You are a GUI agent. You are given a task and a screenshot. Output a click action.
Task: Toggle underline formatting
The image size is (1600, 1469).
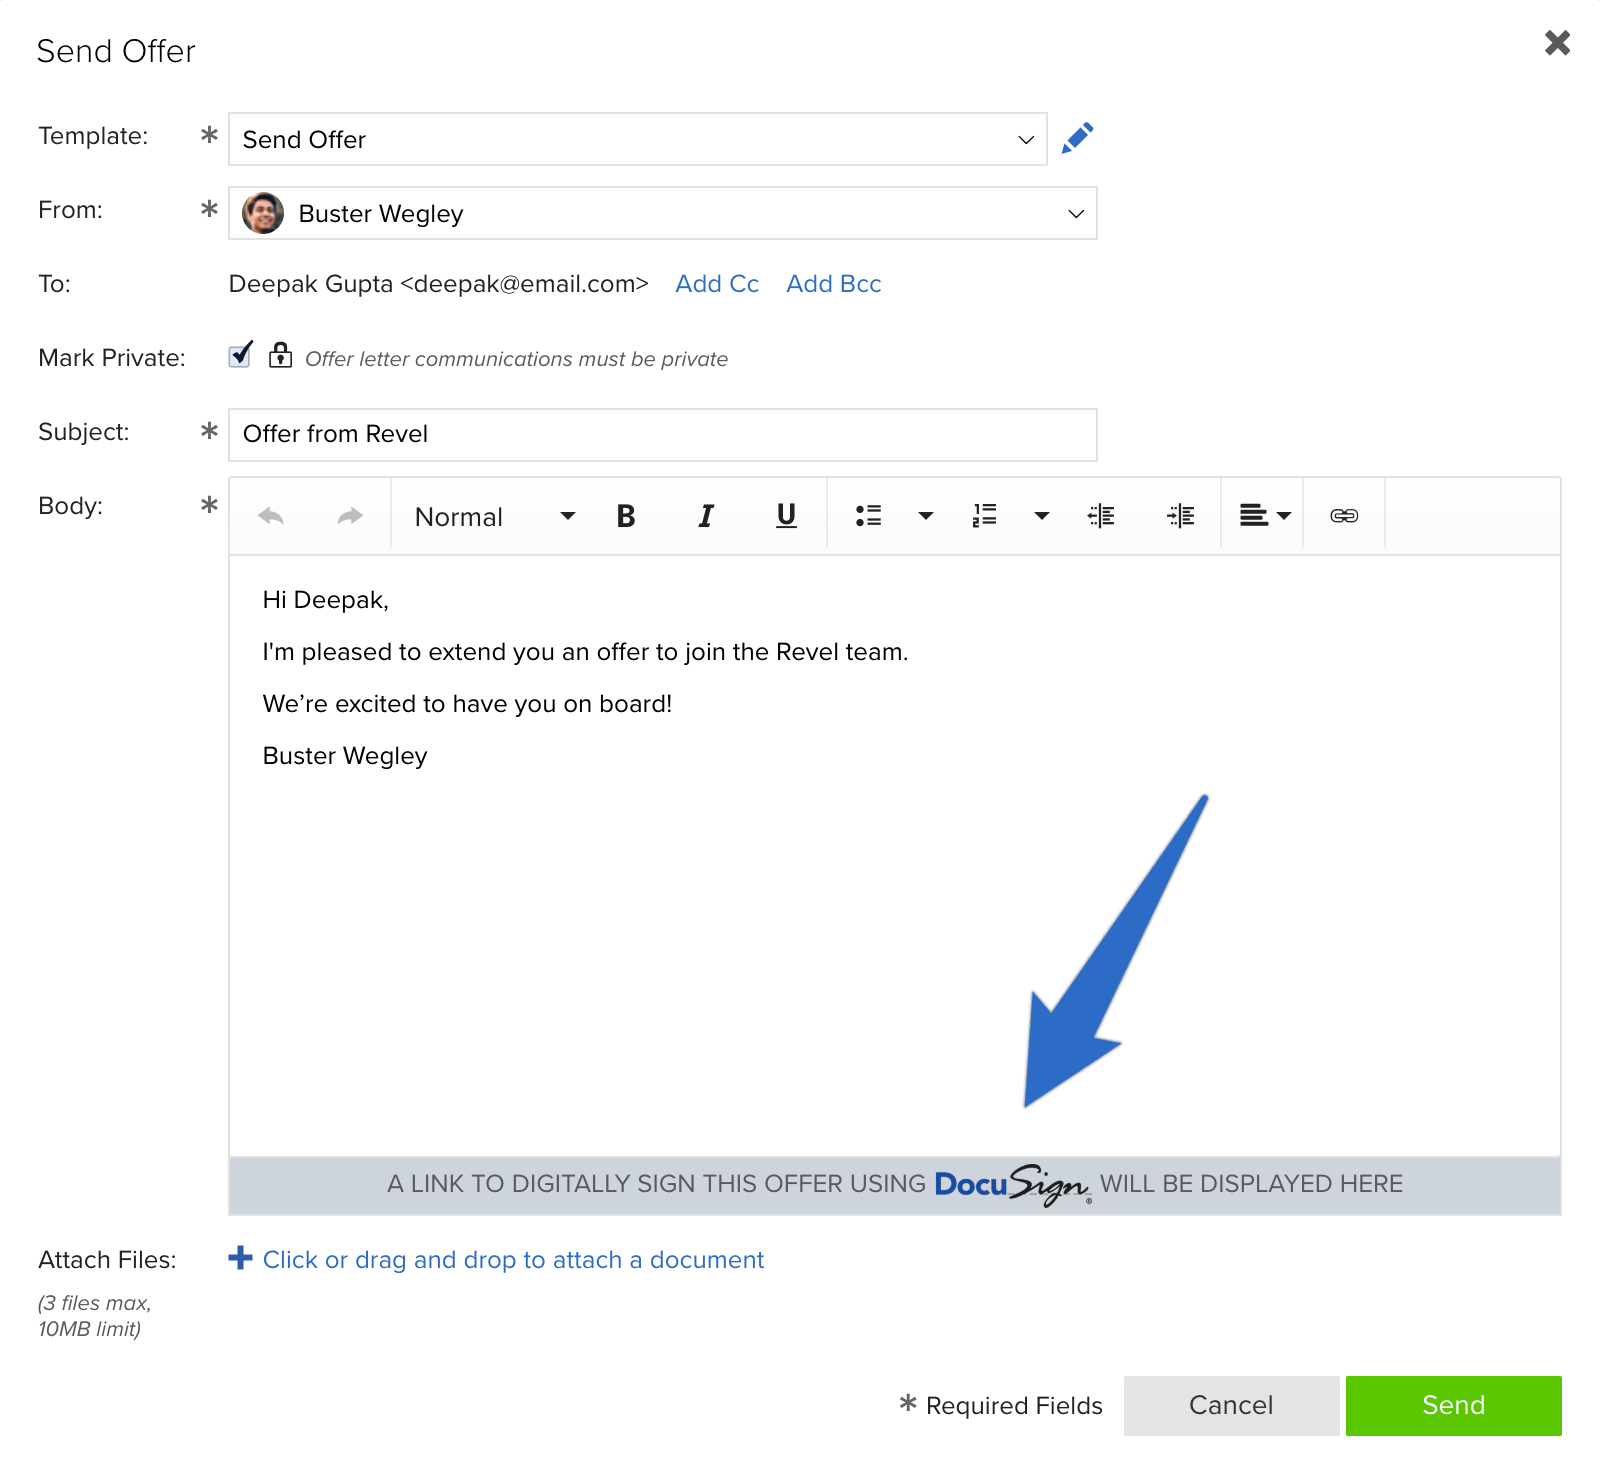[x=786, y=516]
